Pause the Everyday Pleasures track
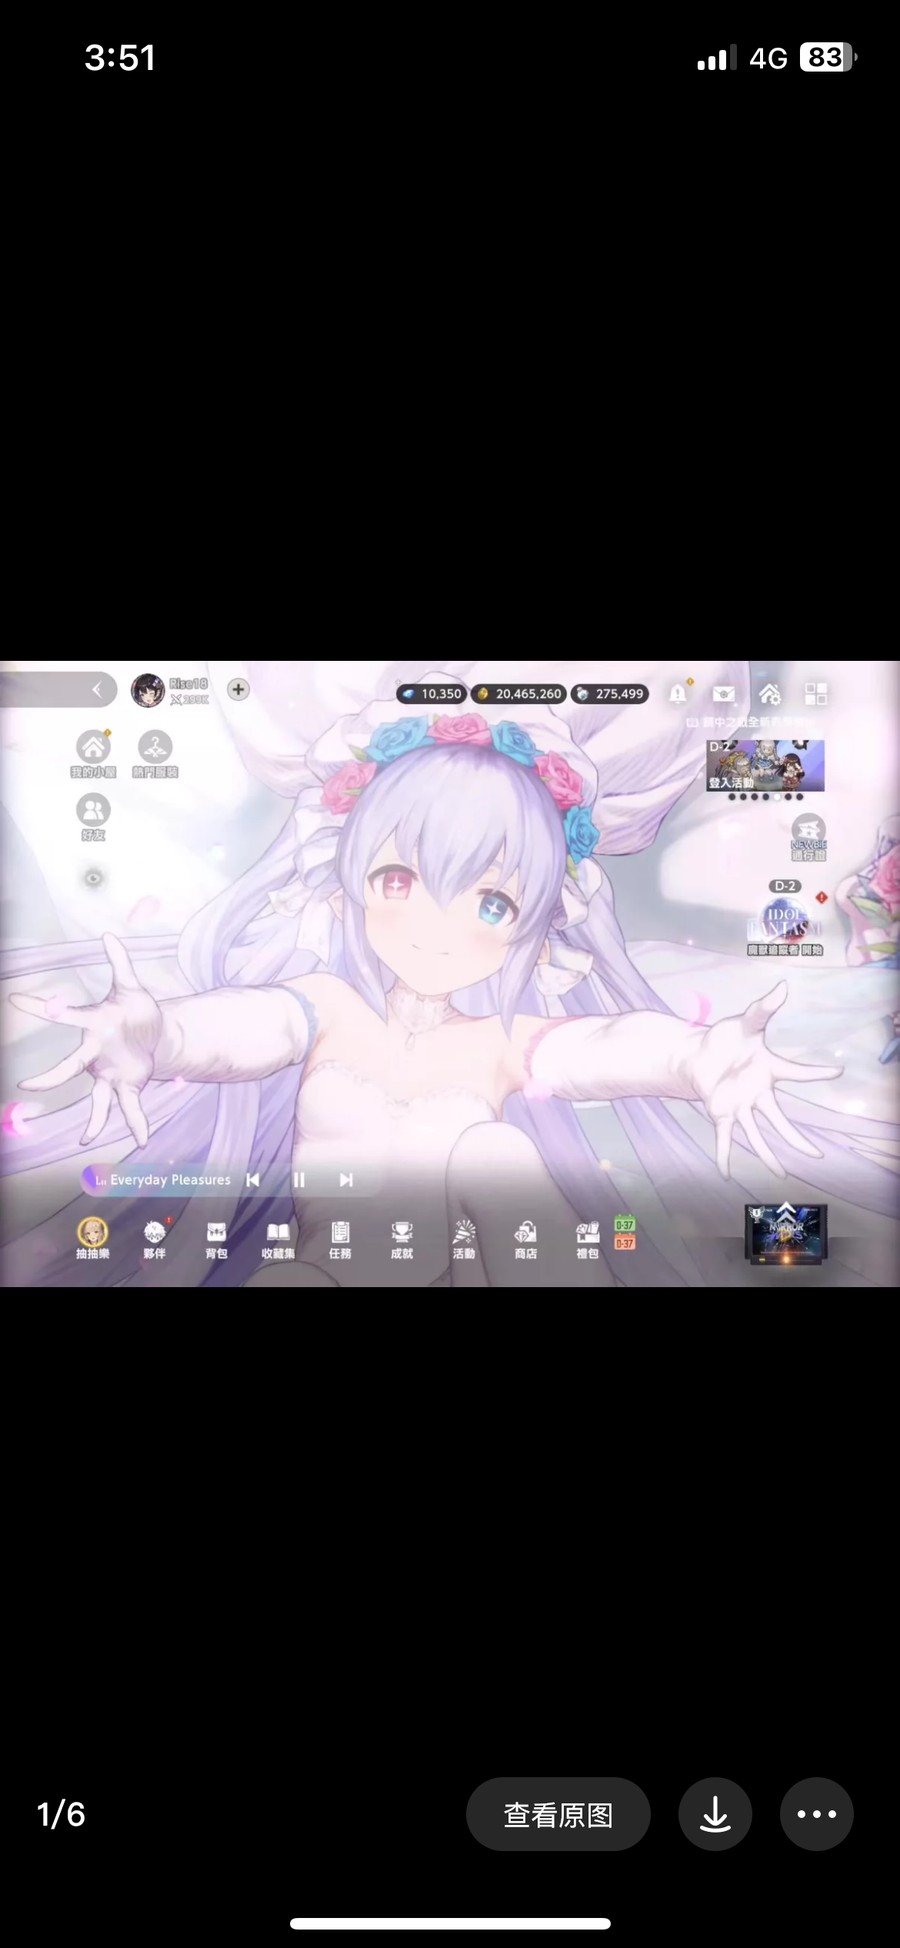Viewport: 900px width, 1948px height. click(299, 1180)
